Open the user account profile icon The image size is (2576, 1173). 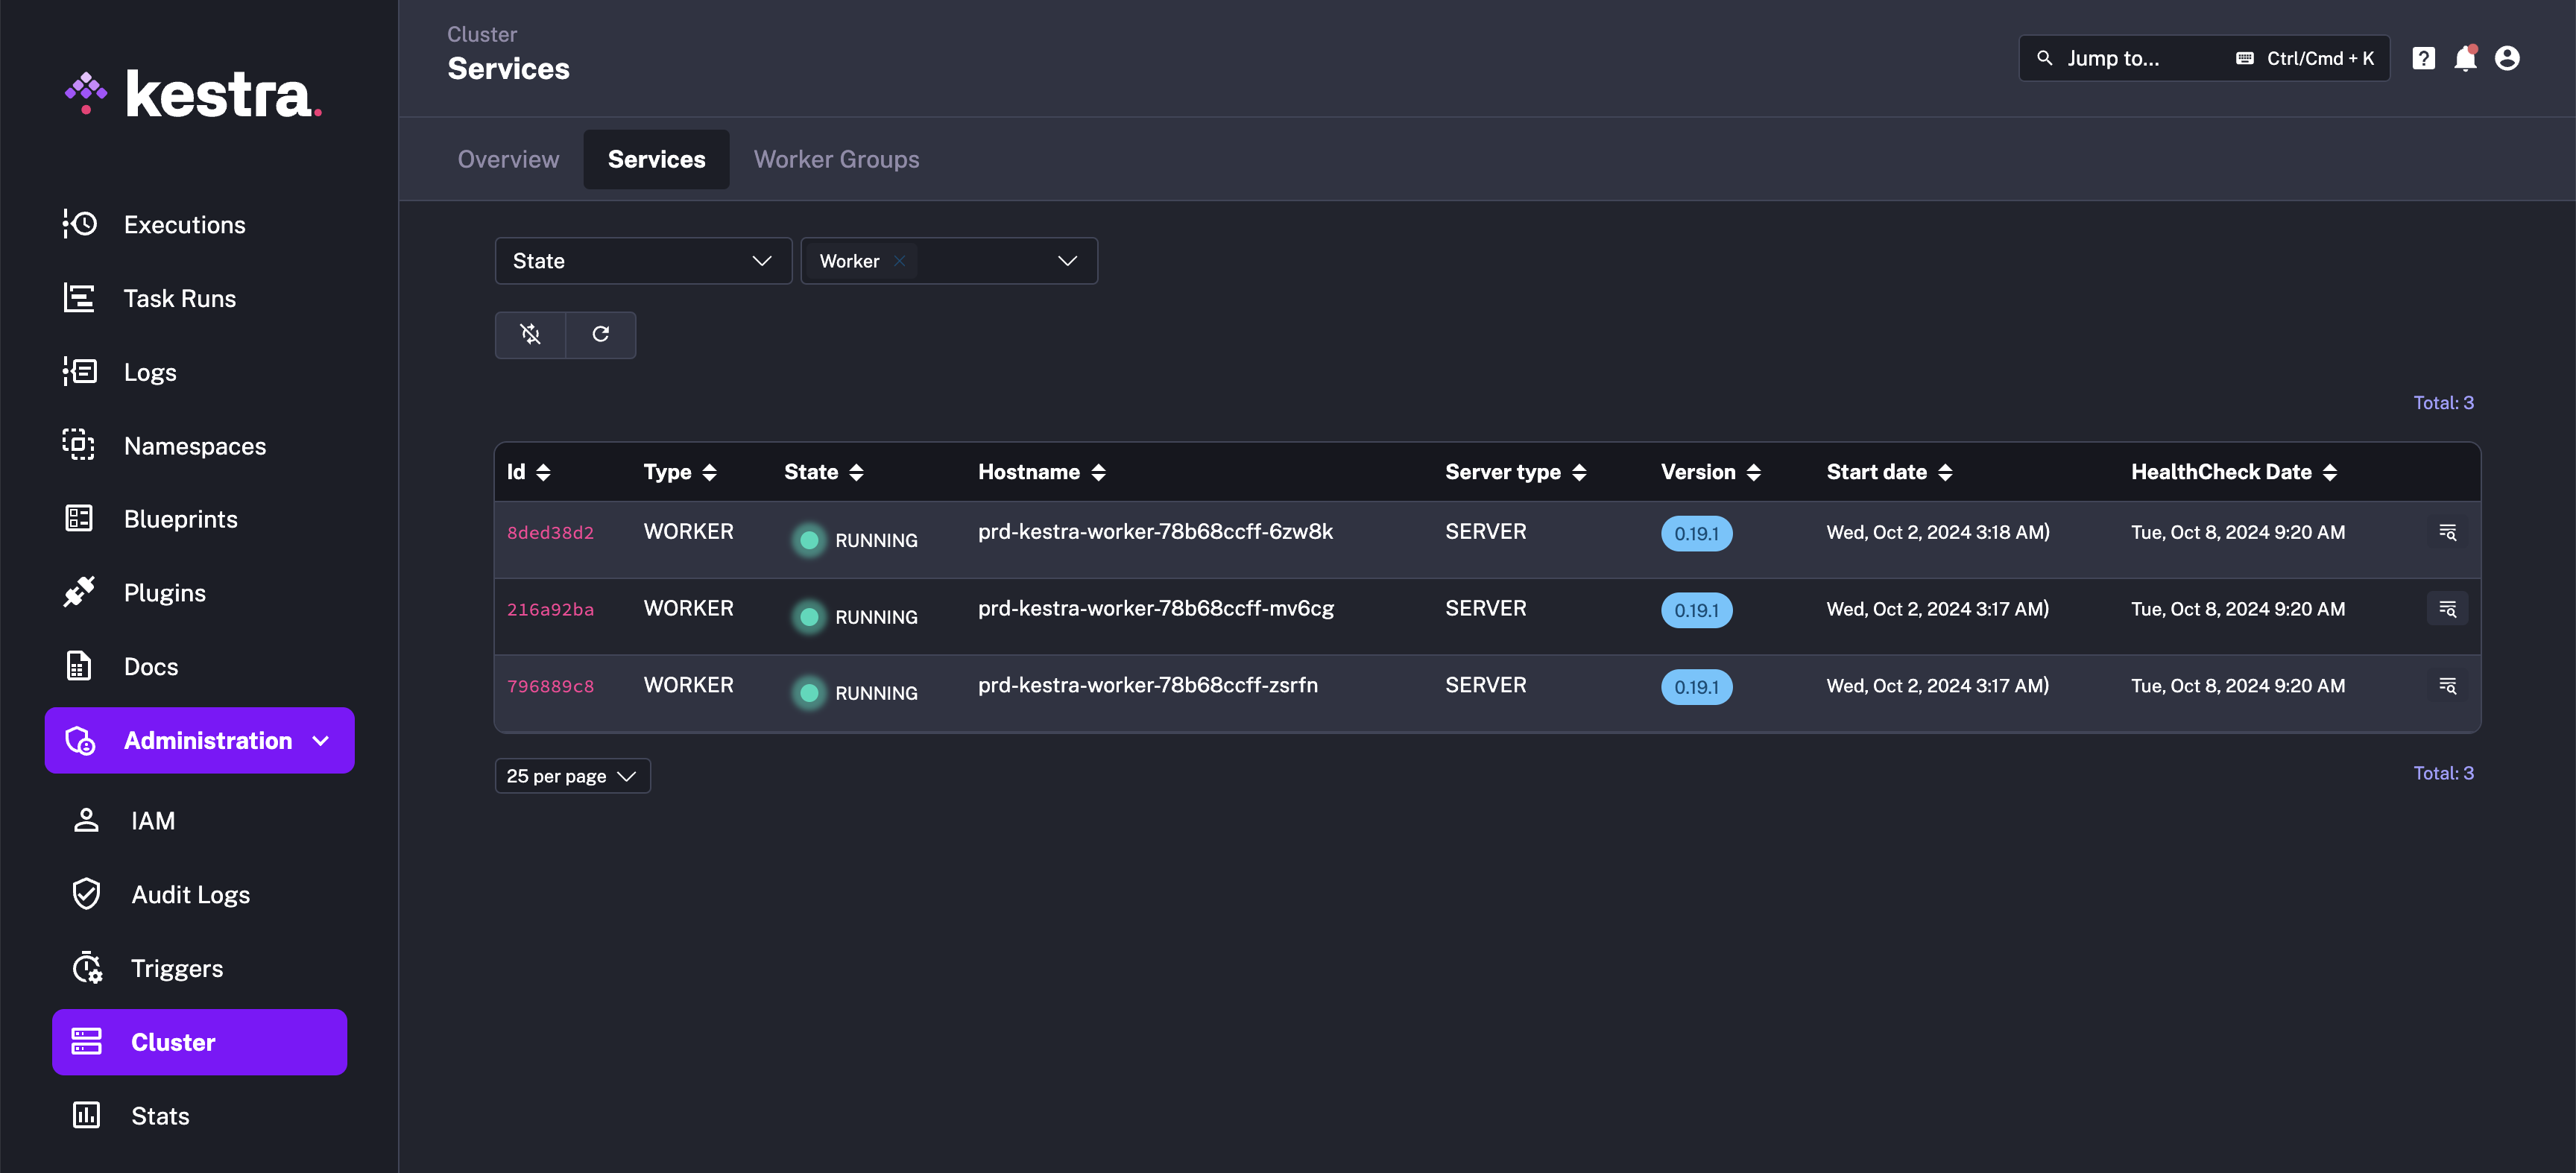(x=2508, y=58)
